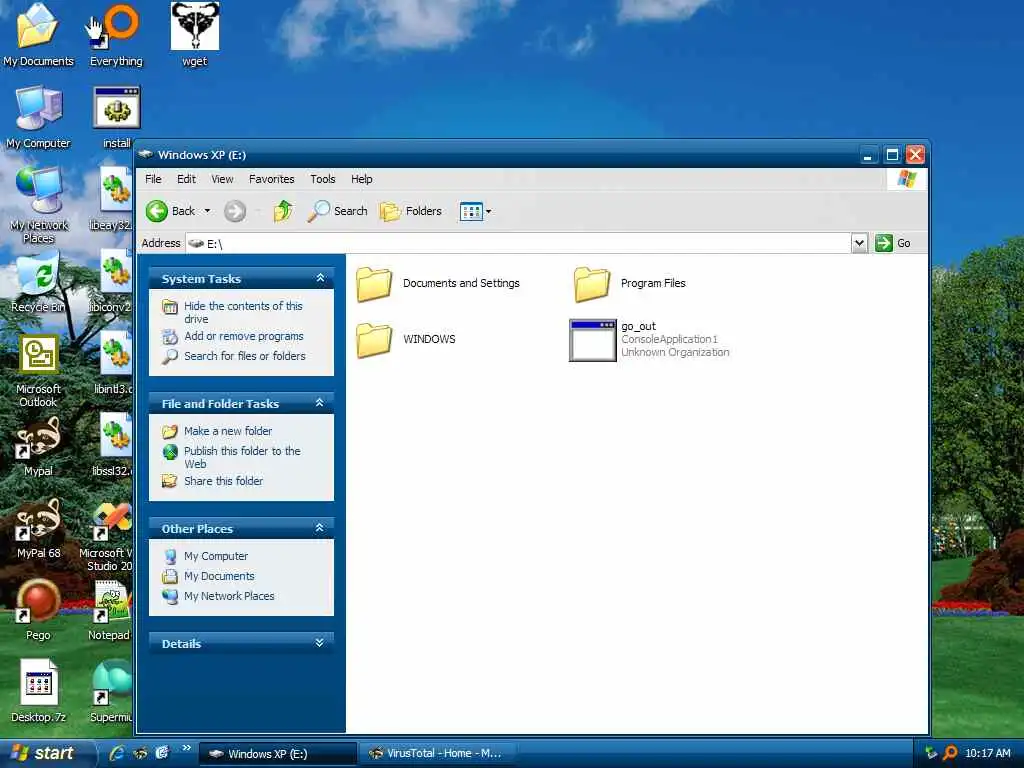Select My Documents desktop icon
This screenshot has width=1024, height=768.
(x=38, y=35)
